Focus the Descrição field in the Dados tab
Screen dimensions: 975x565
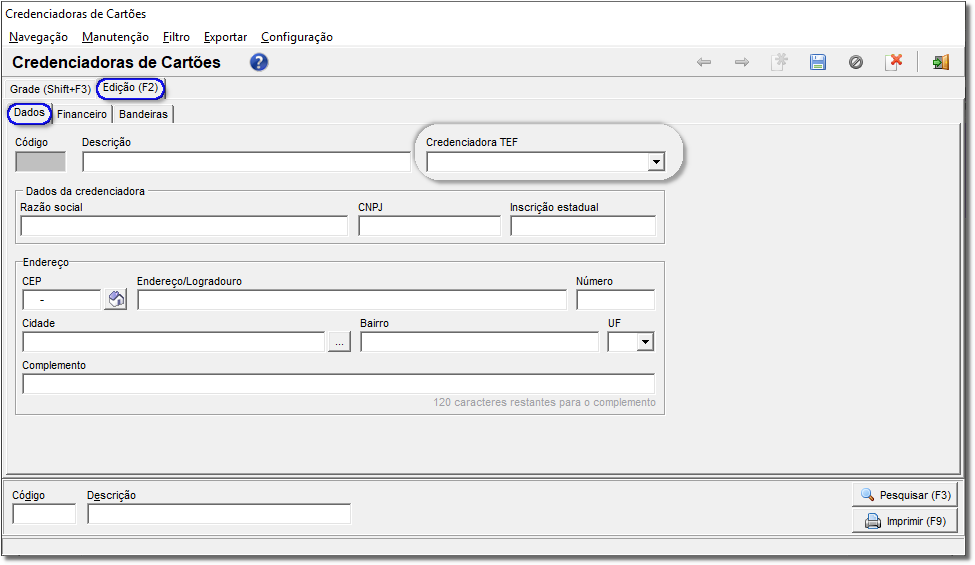[246, 162]
